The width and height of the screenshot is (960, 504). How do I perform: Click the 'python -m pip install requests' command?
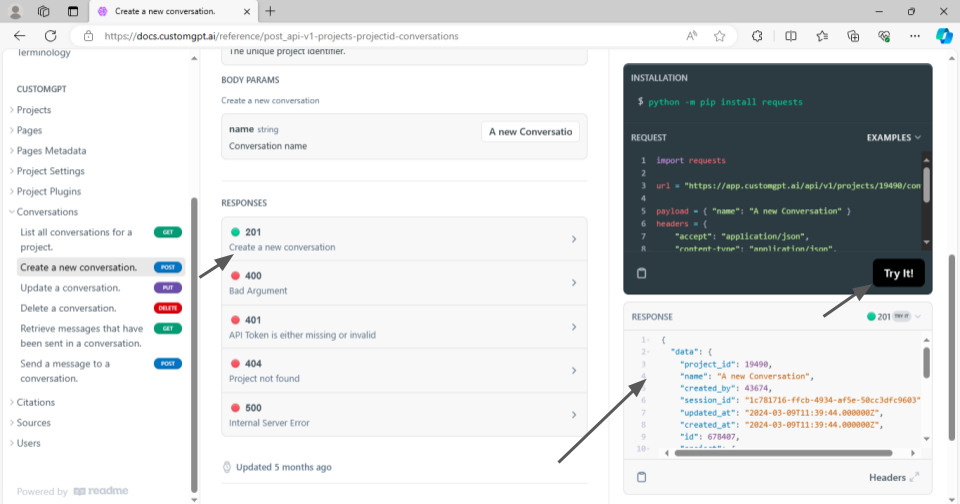(725, 102)
